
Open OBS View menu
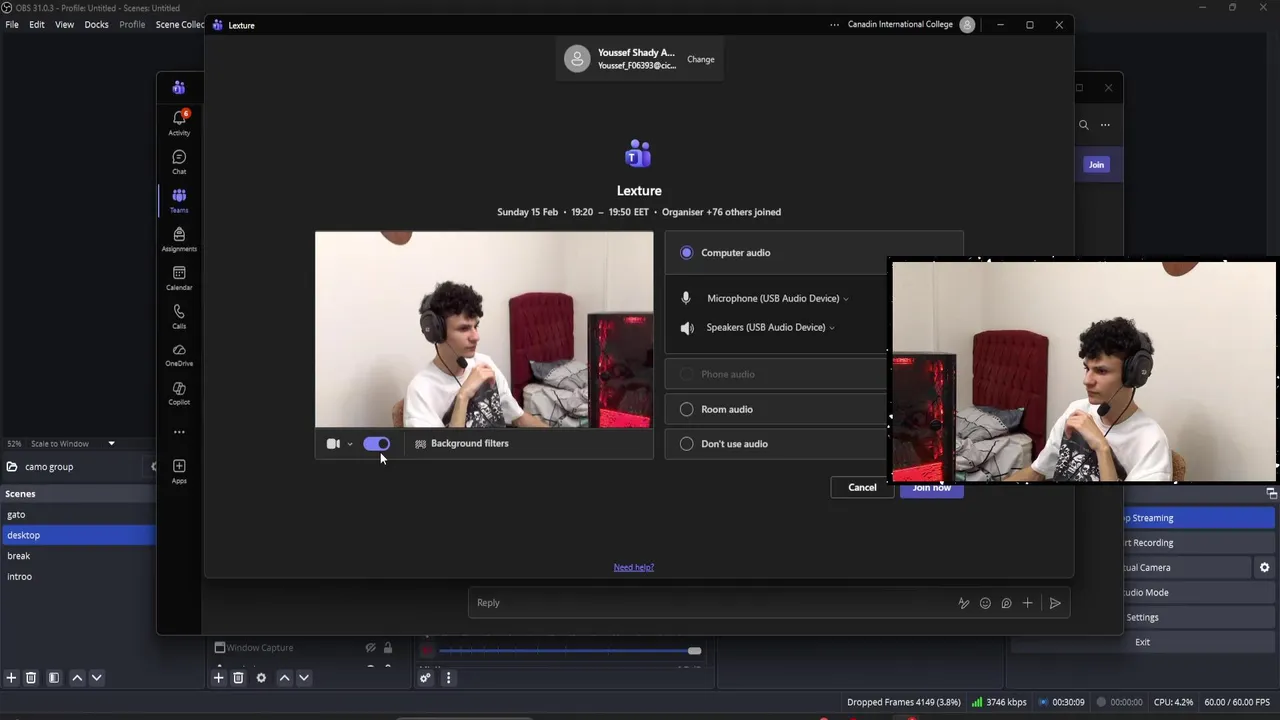(64, 24)
